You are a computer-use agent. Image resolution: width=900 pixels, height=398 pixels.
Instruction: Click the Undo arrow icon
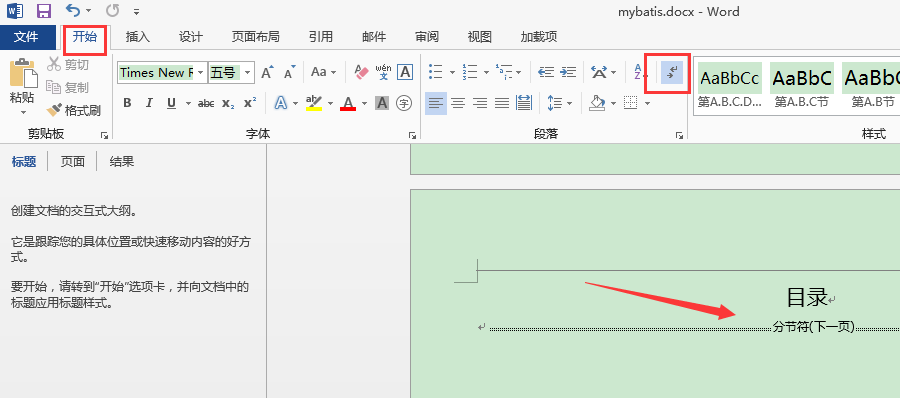(73, 10)
